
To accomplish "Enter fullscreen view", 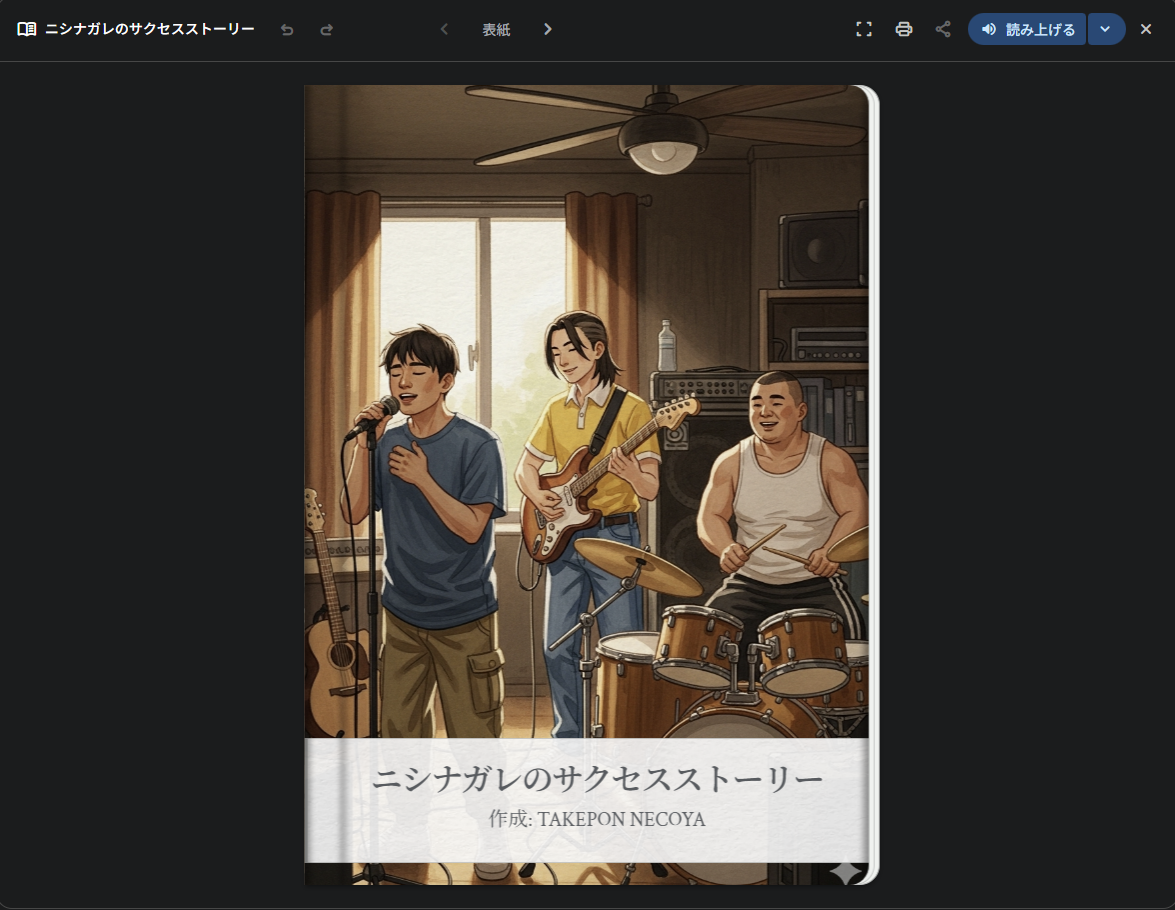I will coord(864,29).
